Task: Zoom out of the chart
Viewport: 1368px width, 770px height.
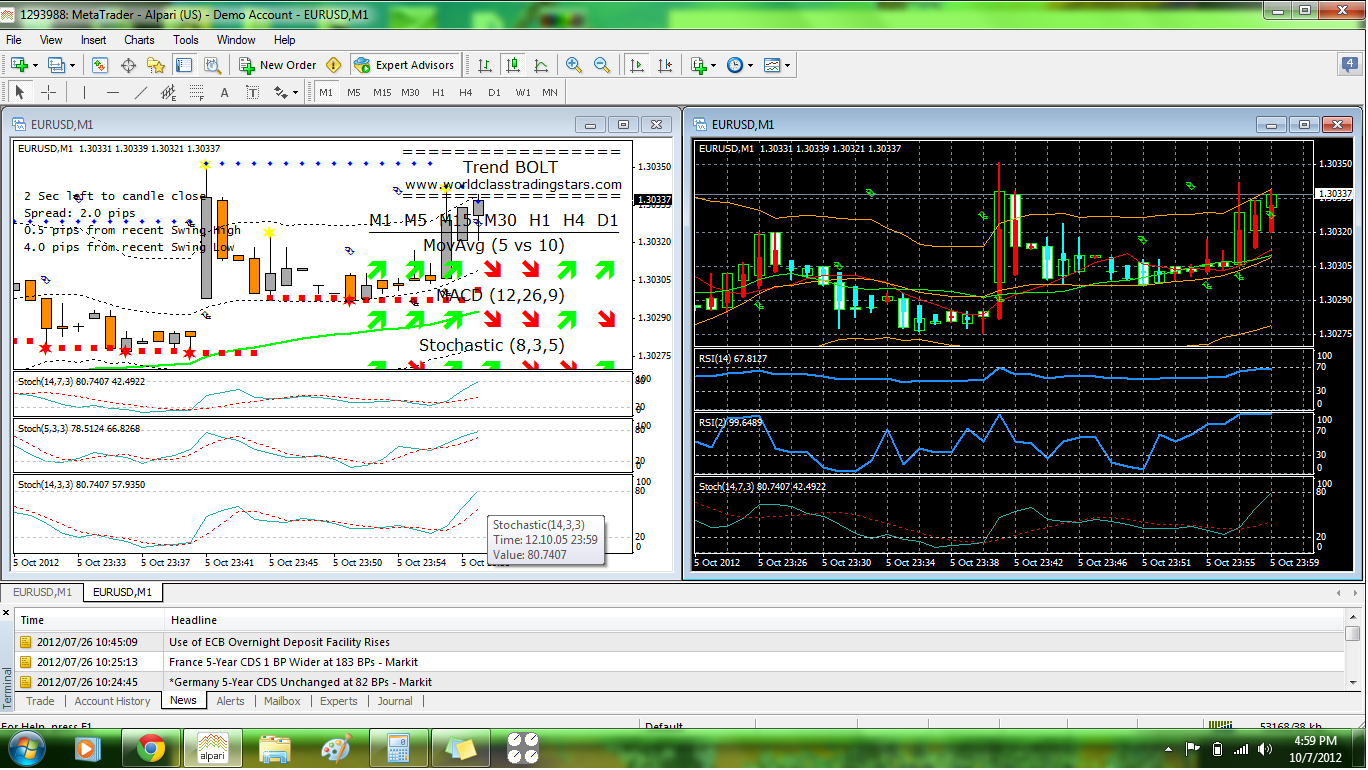Action: pos(602,65)
